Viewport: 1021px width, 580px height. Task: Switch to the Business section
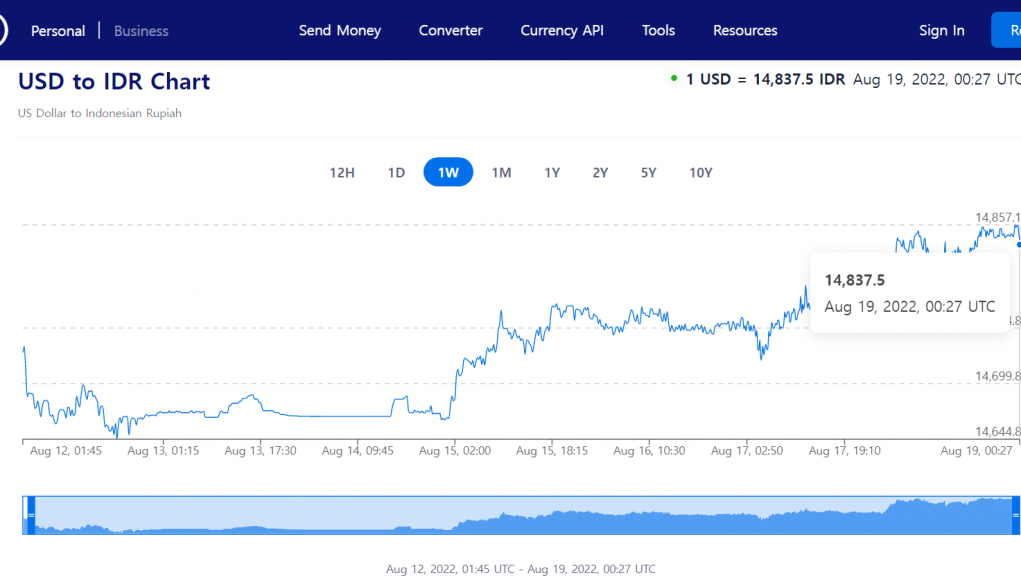tap(141, 31)
